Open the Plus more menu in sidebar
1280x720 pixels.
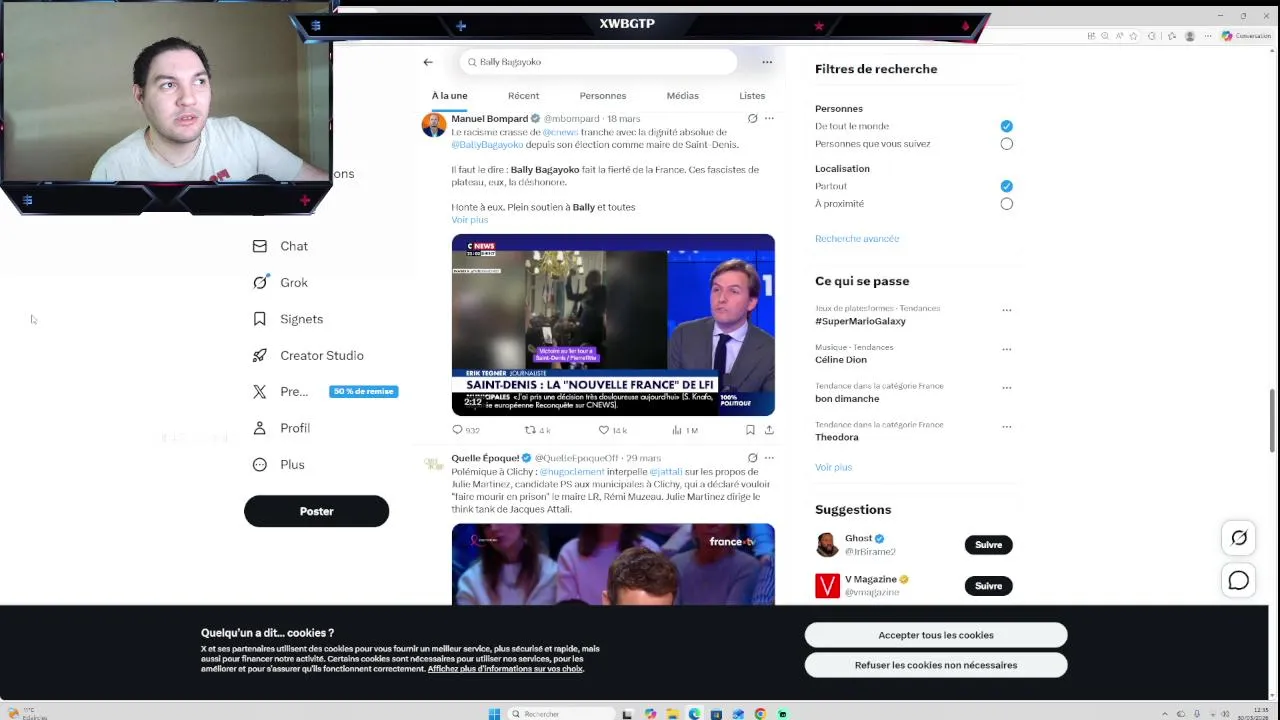(279, 465)
